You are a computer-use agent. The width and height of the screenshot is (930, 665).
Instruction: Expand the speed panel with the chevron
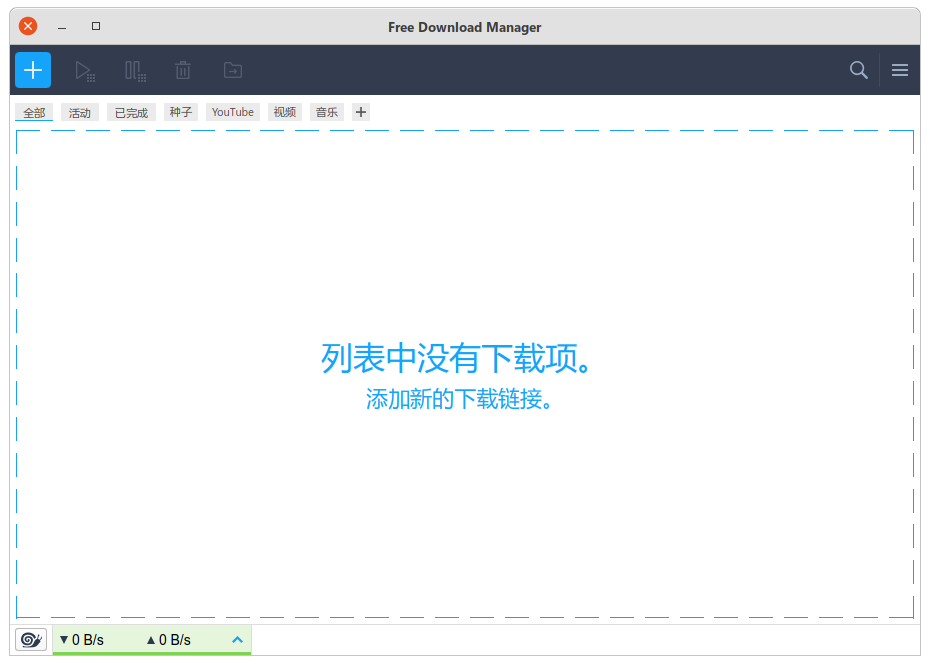pyautogui.click(x=237, y=639)
